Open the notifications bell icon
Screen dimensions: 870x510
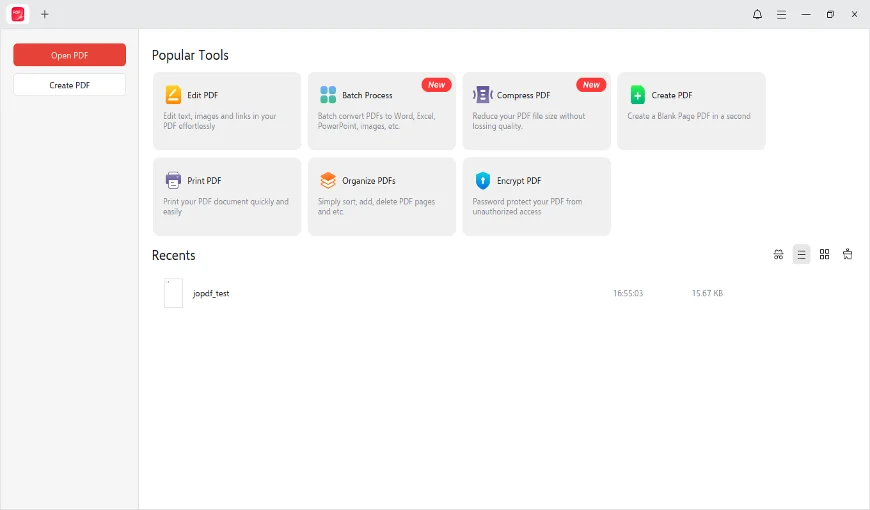click(757, 14)
